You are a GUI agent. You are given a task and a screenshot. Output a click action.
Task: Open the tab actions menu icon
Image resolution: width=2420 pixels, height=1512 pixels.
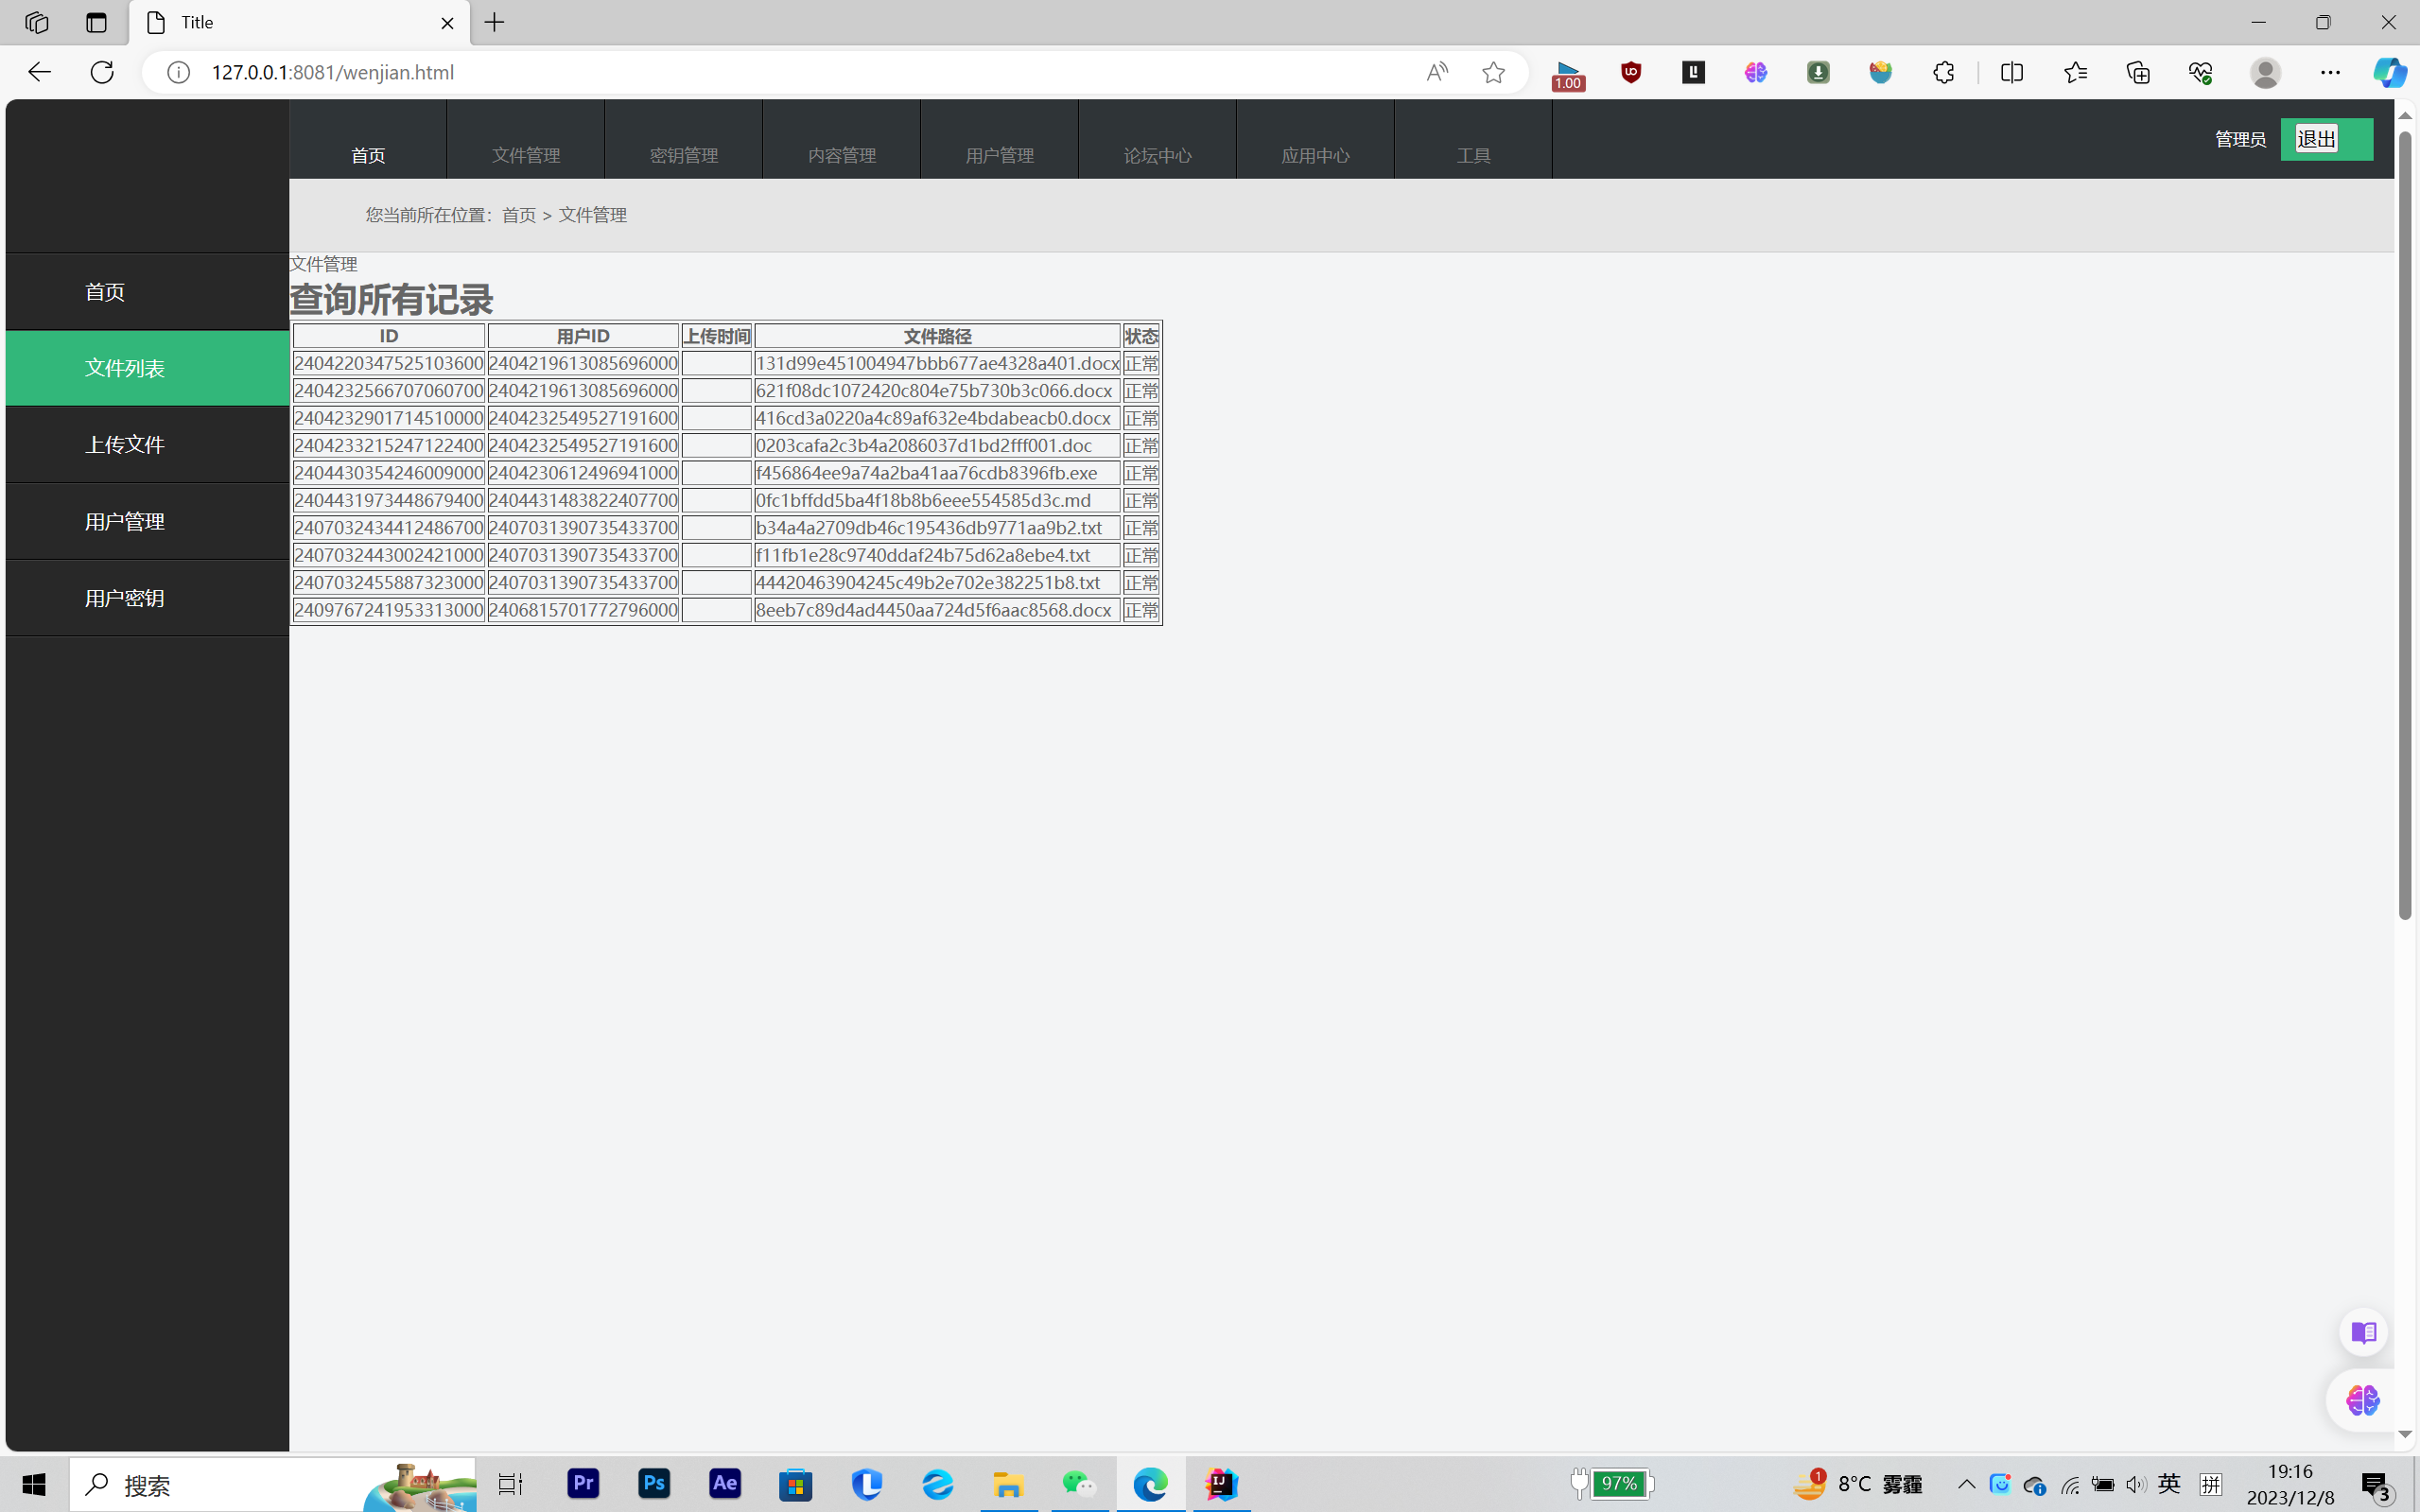[x=96, y=22]
